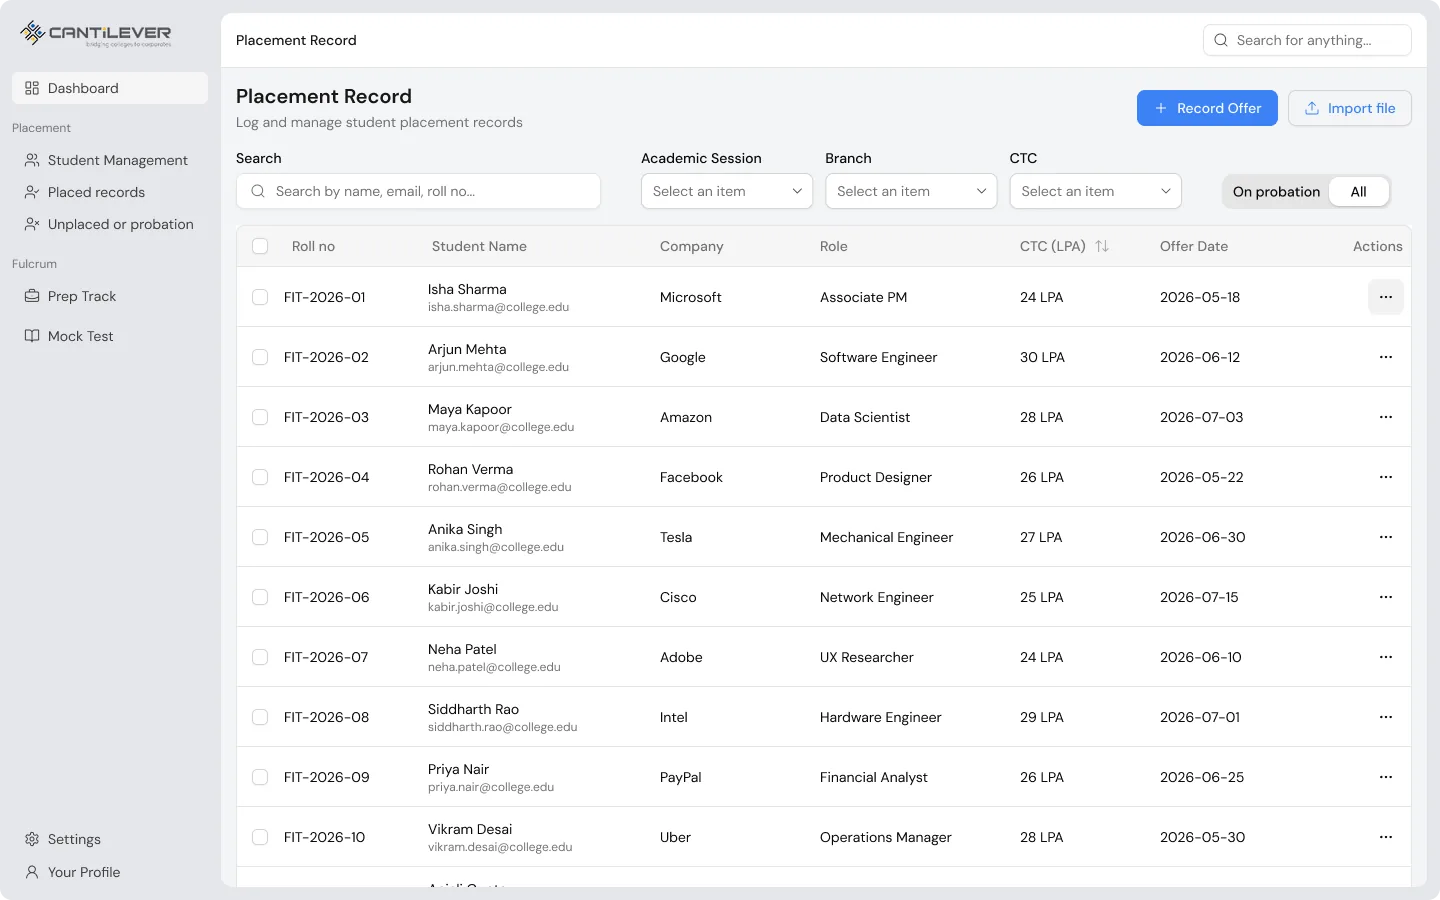The image size is (1440, 900).
Task: Click the Cantilever logo
Action: click(96, 34)
